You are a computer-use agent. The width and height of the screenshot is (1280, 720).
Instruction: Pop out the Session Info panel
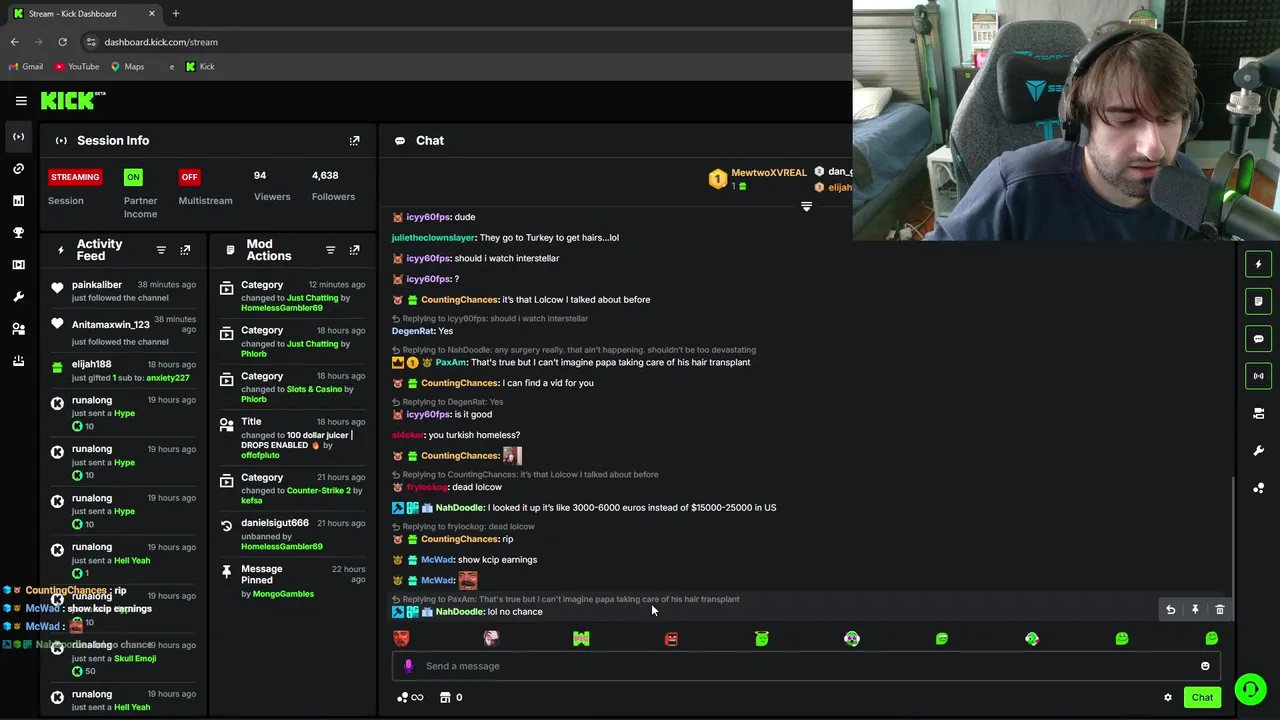coord(354,141)
